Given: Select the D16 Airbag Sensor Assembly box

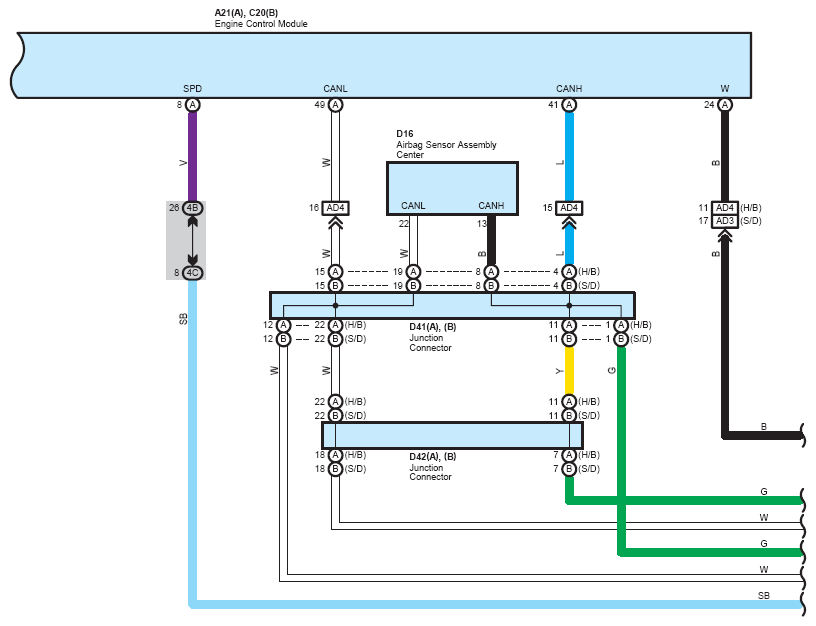Looking at the screenshot, I should click(452, 188).
